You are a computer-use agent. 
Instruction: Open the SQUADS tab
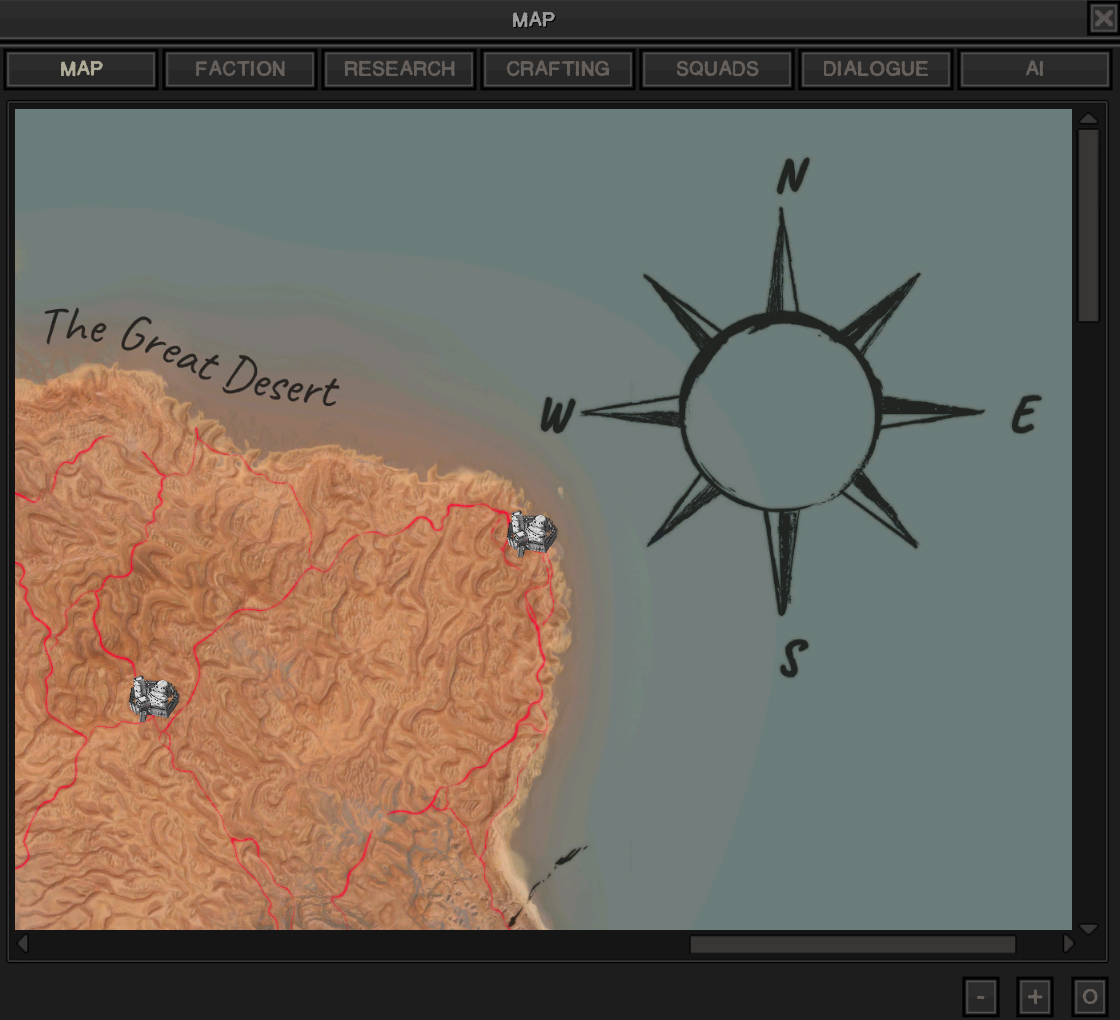point(717,69)
